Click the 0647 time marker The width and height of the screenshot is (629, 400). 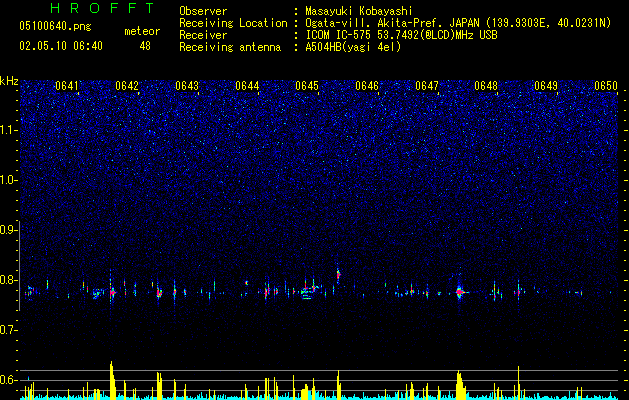click(427, 86)
